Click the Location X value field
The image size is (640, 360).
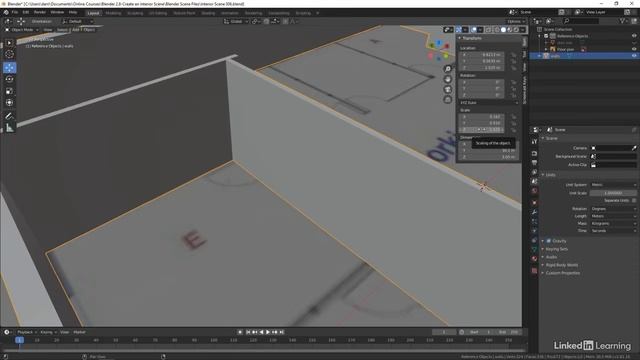point(482,55)
